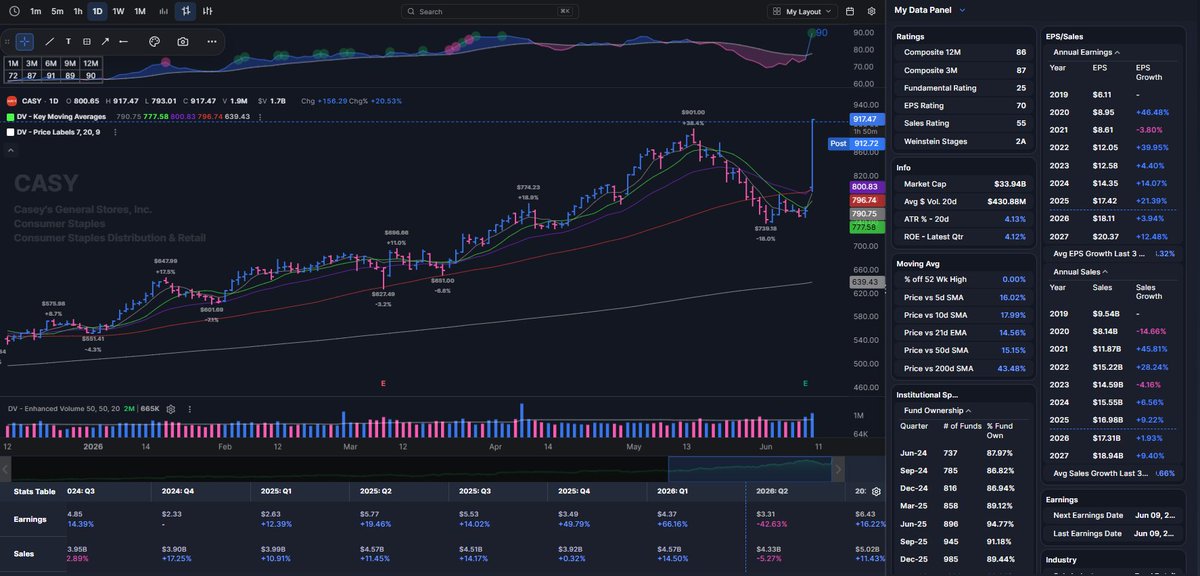Click the drawing toolbar drag handle
This screenshot has height=576, width=1200.
pos(6,41)
